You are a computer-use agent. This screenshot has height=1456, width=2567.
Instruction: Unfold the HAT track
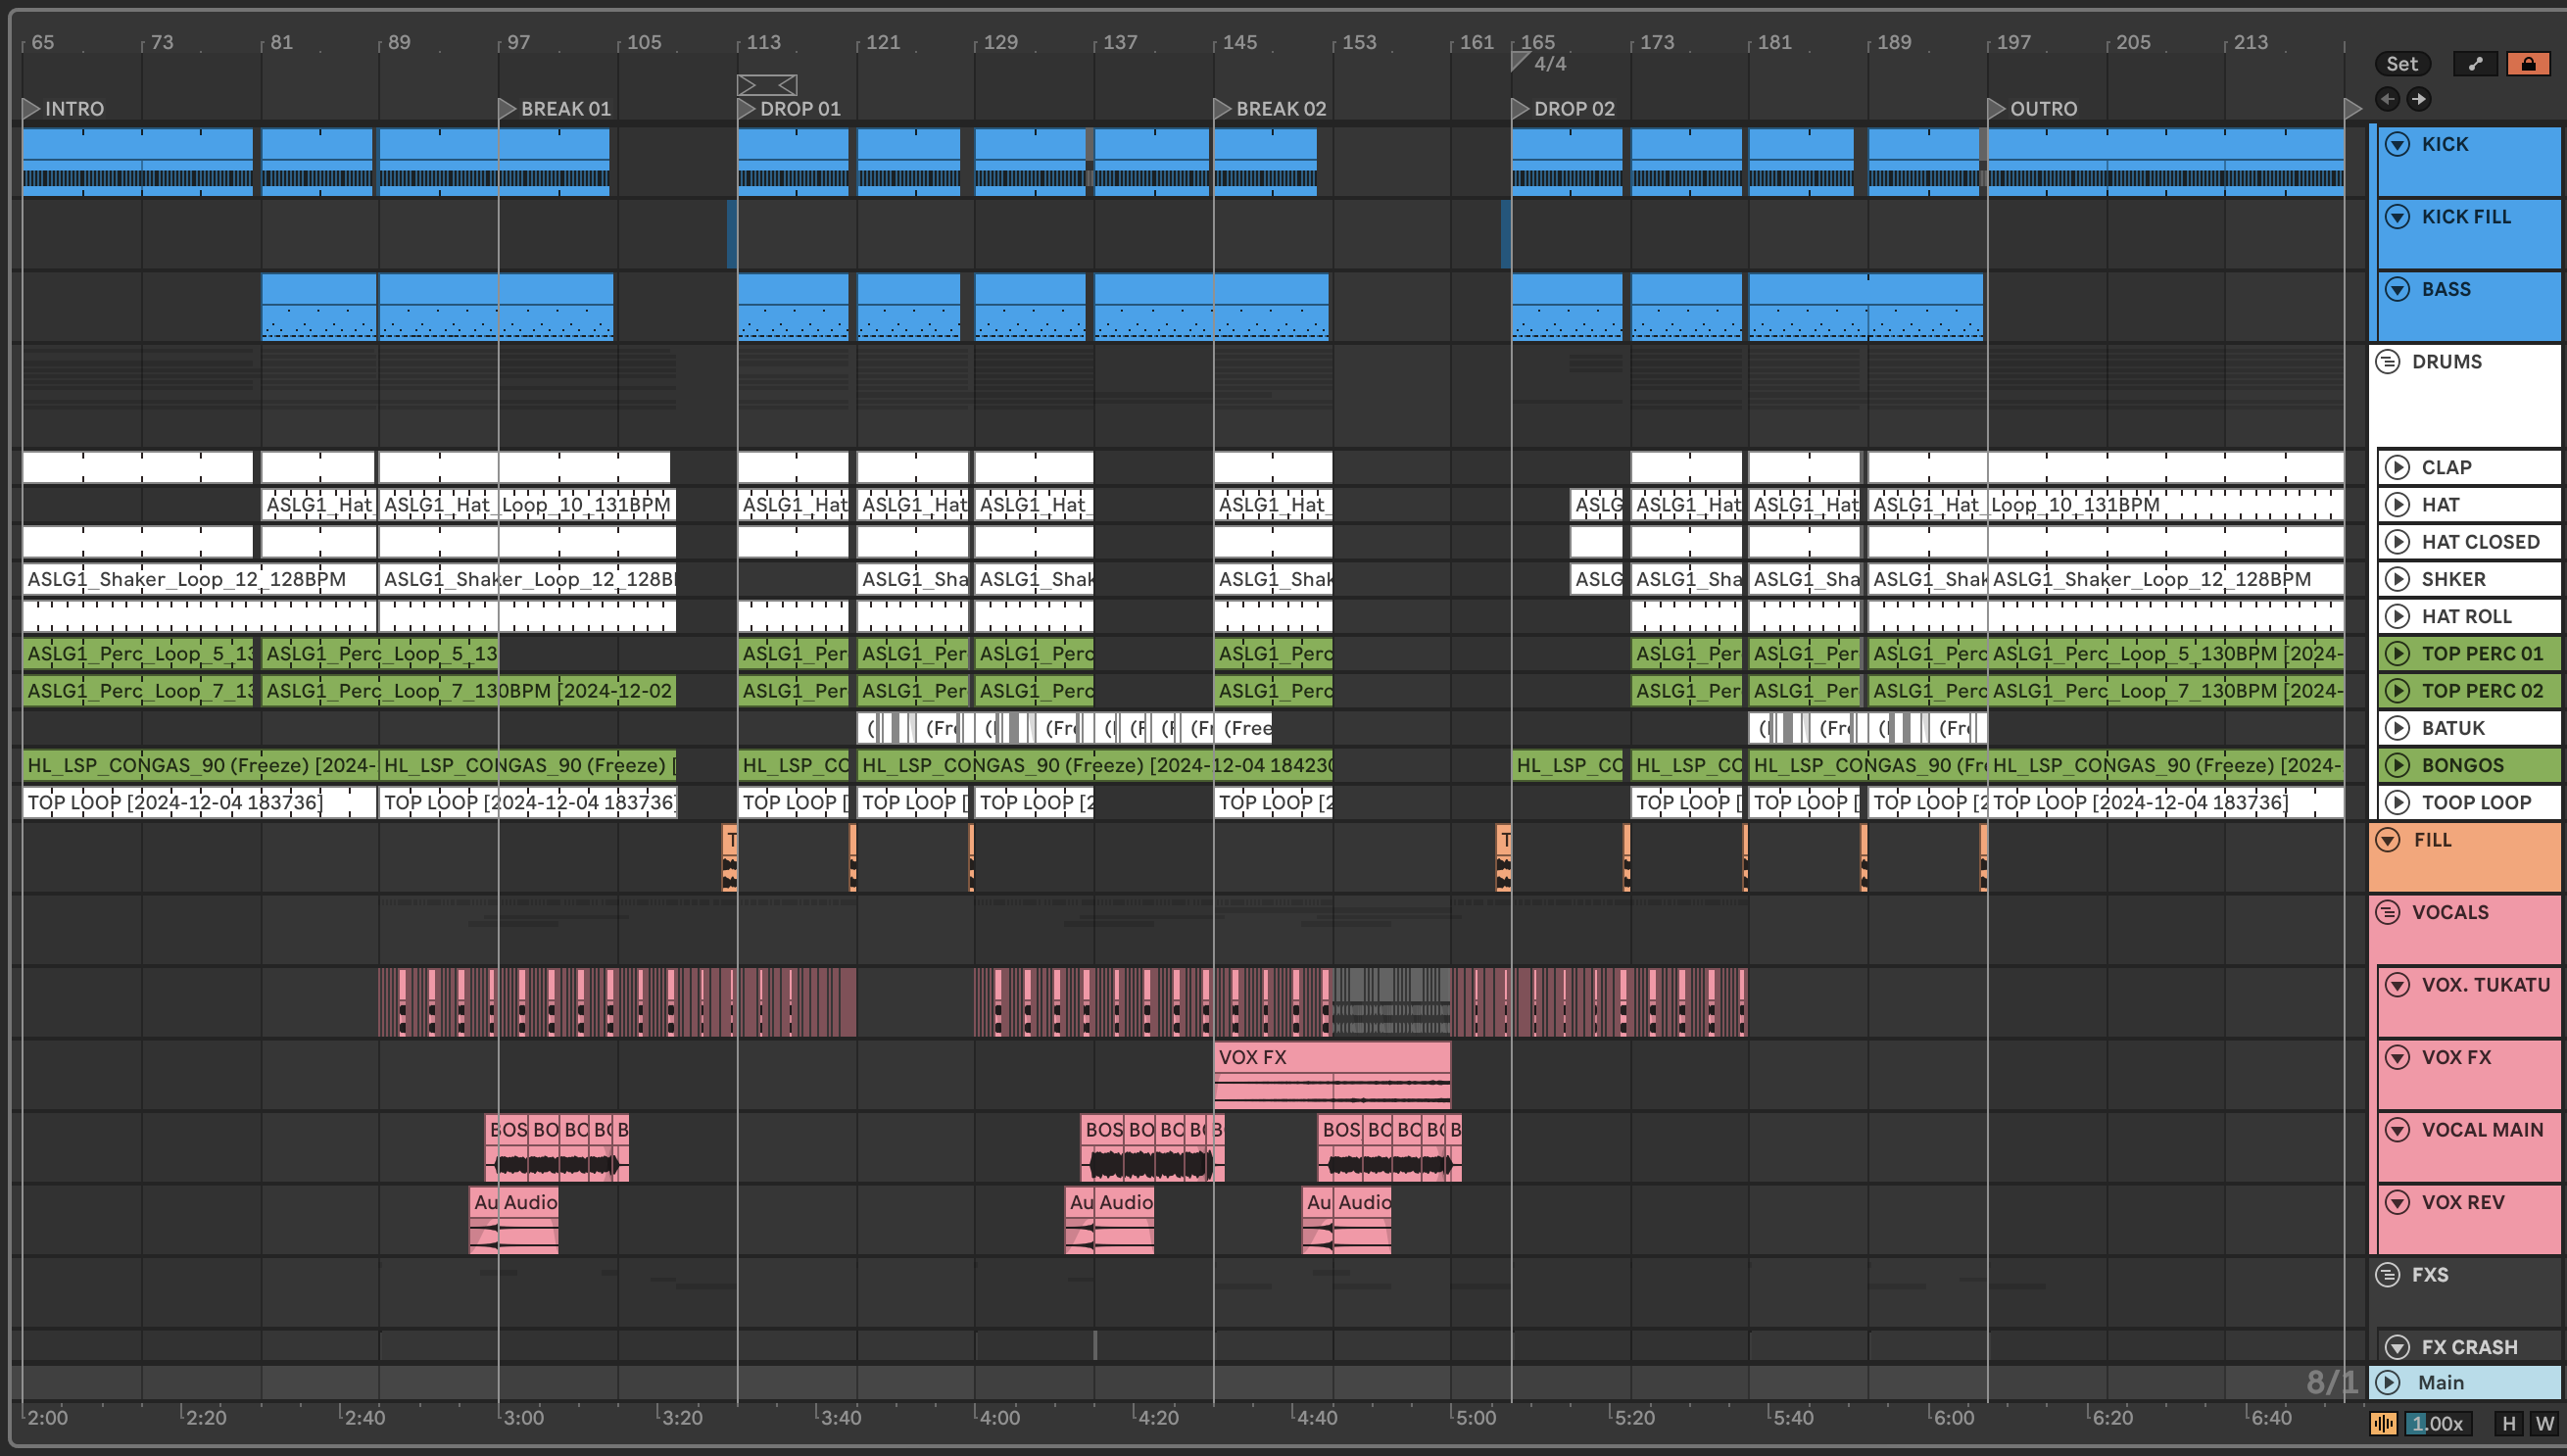(x=2397, y=505)
